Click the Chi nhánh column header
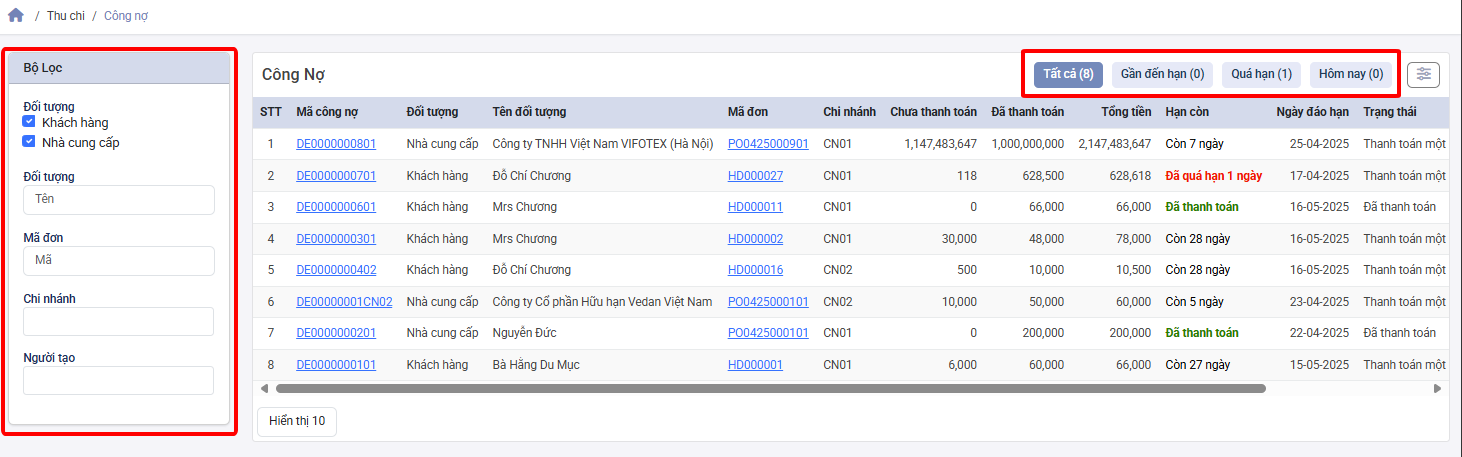The image size is (1462, 457). (849, 112)
